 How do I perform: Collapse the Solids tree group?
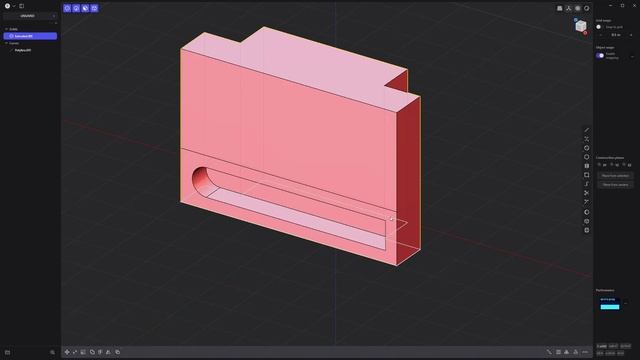(x=6, y=29)
